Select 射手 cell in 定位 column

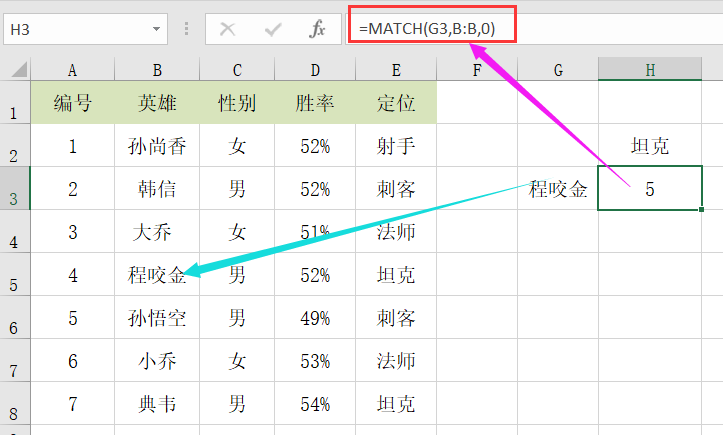pos(396,145)
